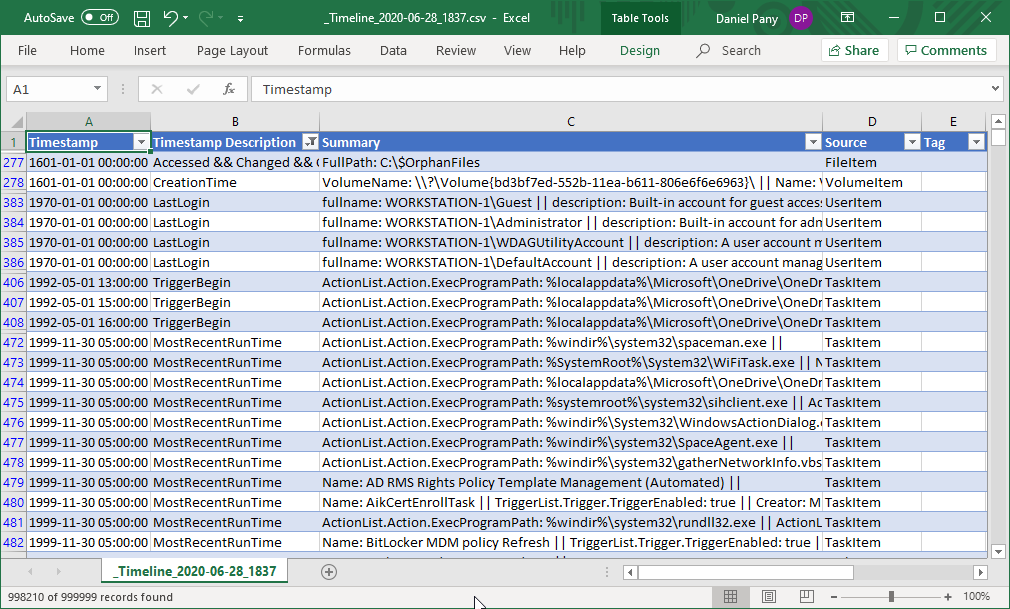Open the Summary column filter dropdown

814,142
